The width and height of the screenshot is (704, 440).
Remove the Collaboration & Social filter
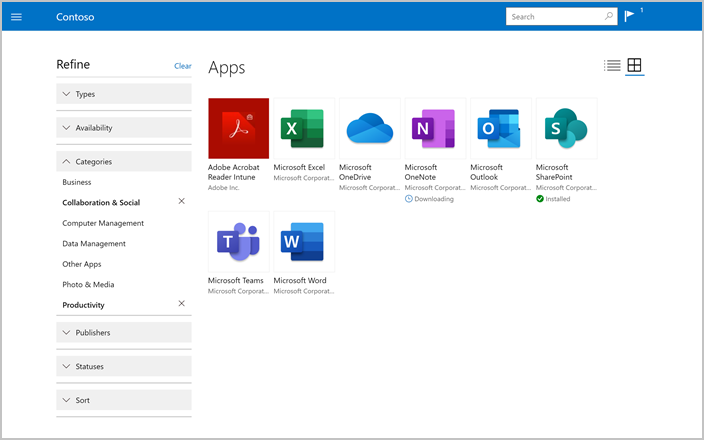(181, 202)
